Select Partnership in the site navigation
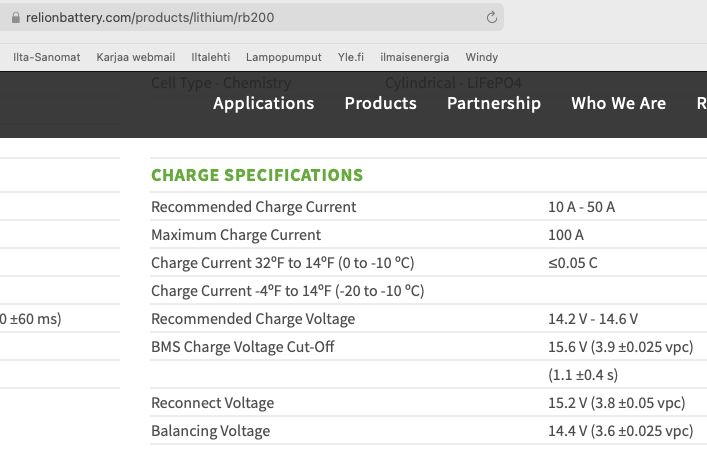This screenshot has width=707, height=450. 494,103
